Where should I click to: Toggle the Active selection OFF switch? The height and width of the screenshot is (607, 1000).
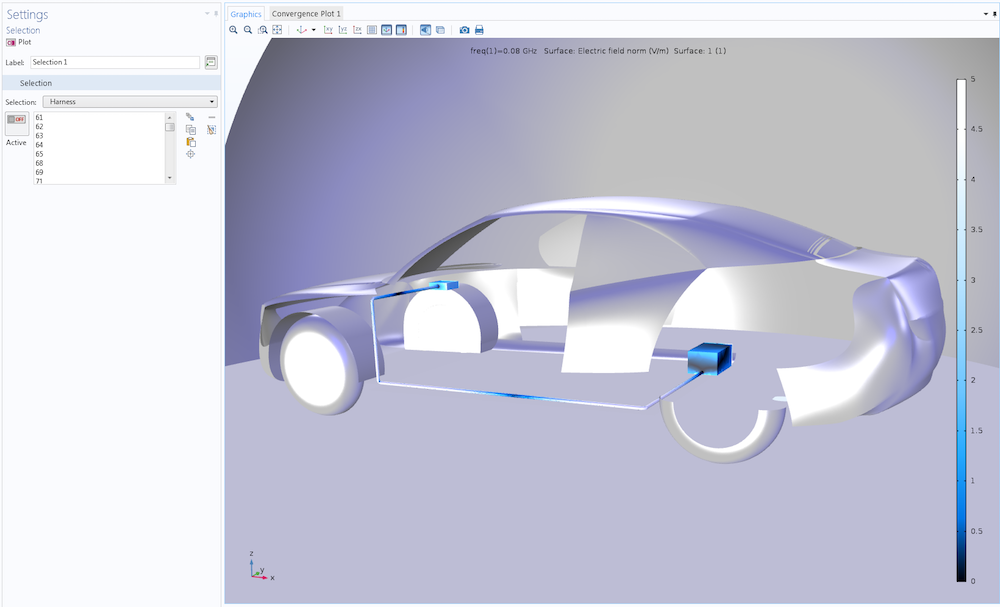click(17, 120)
